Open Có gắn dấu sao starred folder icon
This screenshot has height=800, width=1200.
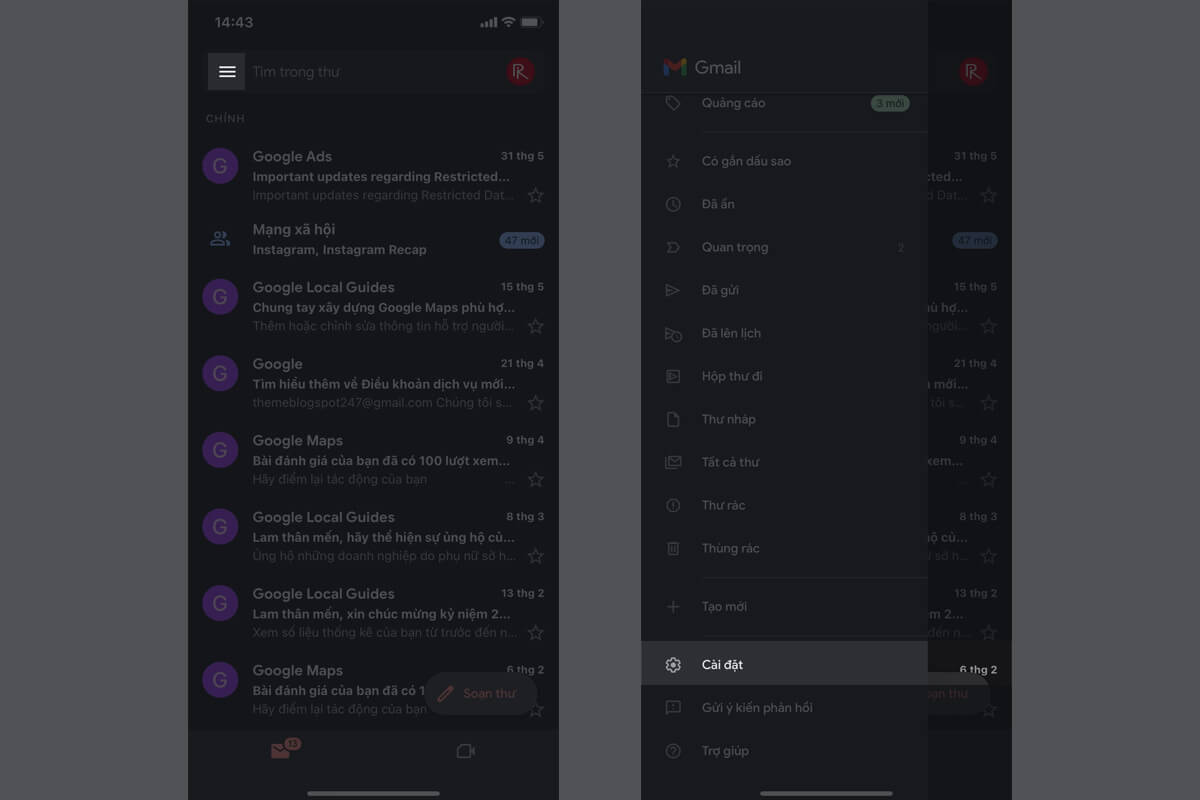(x=673, y=161)
